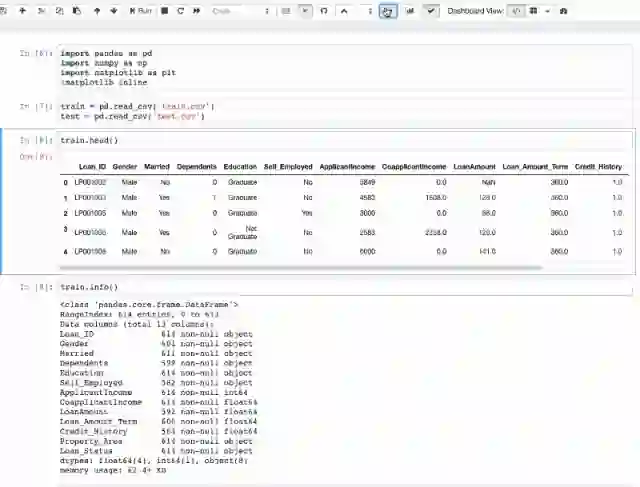Screen dimensions: 640x487
Task: Click the NaN LoanAmount cell
Action: pos(489,182)
